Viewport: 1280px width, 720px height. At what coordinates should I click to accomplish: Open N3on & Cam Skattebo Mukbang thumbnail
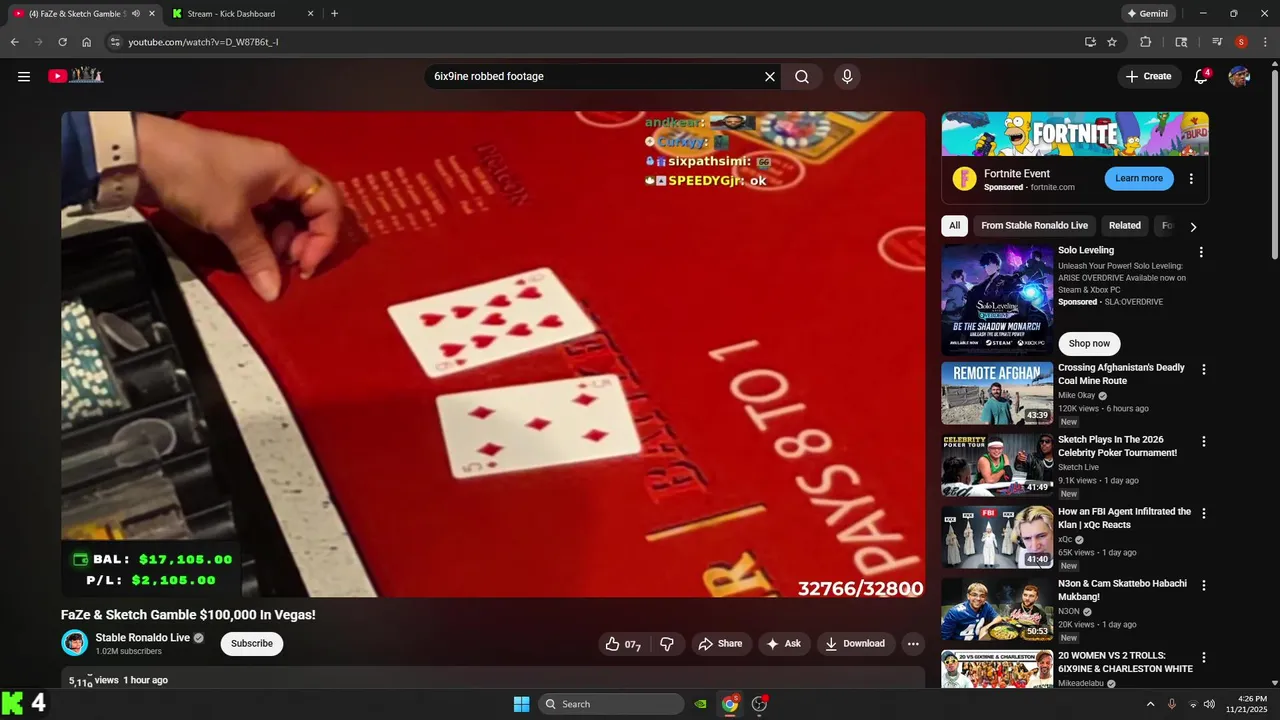coord(997,609)
